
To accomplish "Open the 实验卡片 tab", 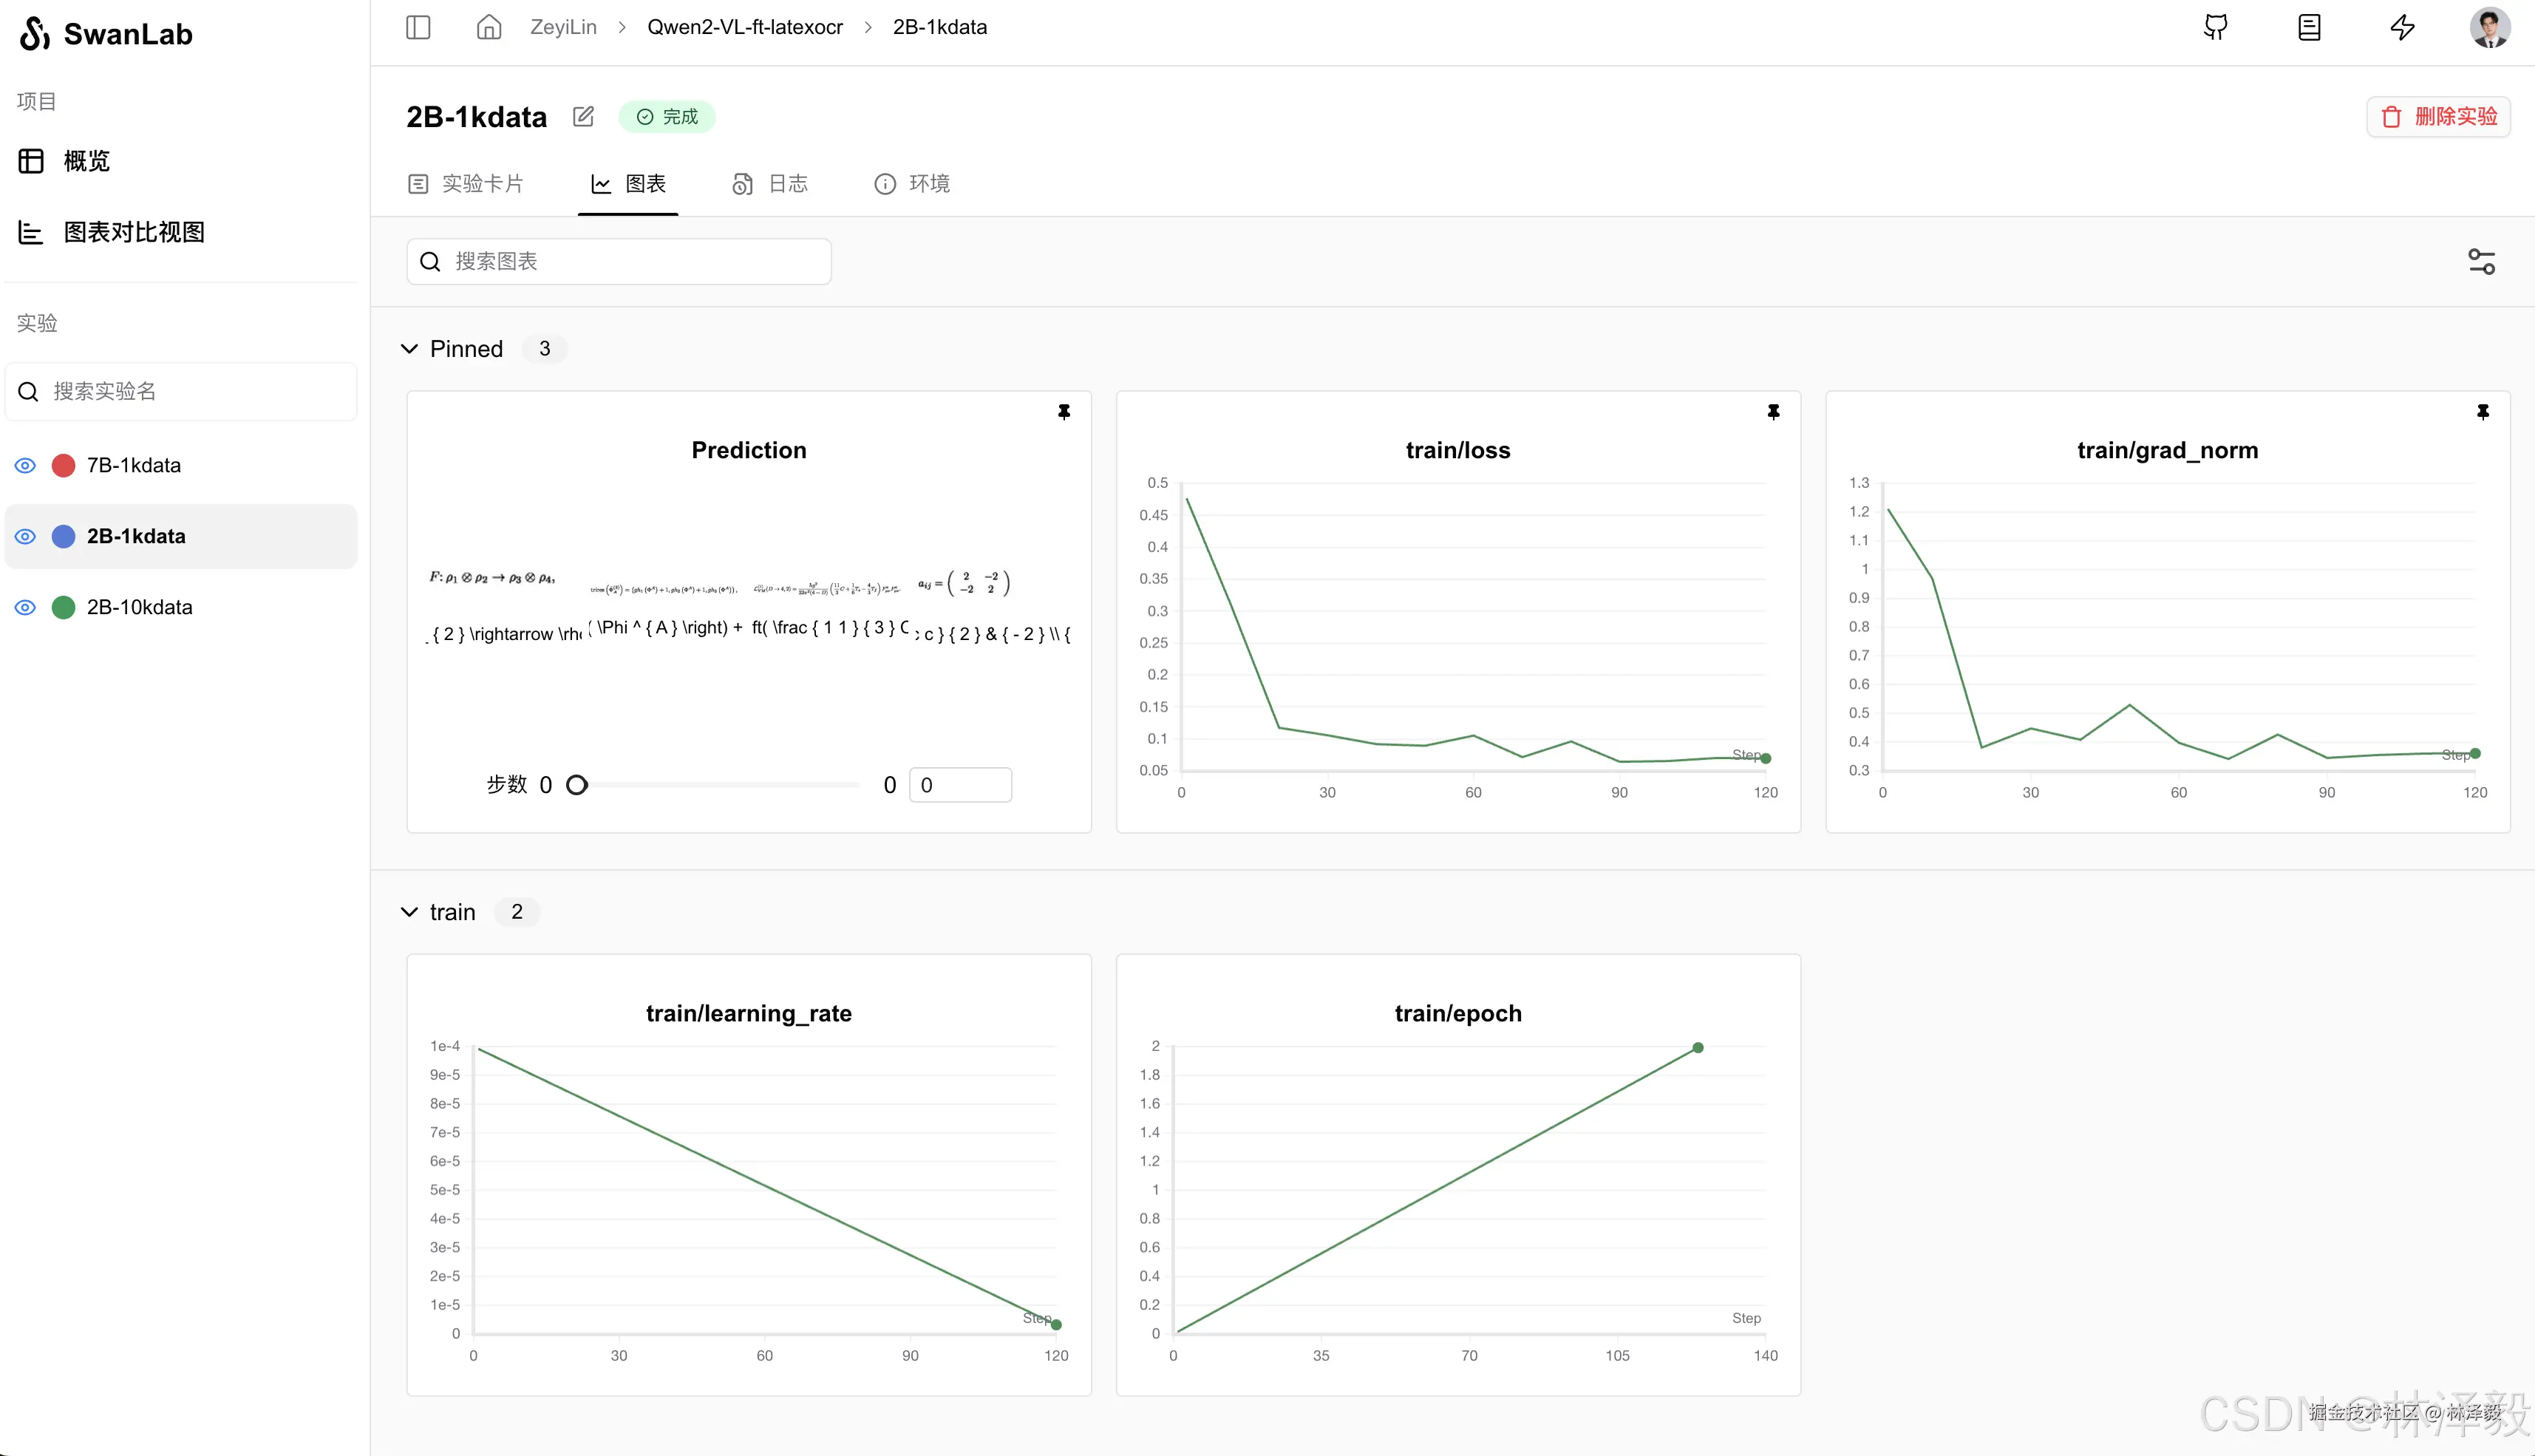I will pos(466,184).
